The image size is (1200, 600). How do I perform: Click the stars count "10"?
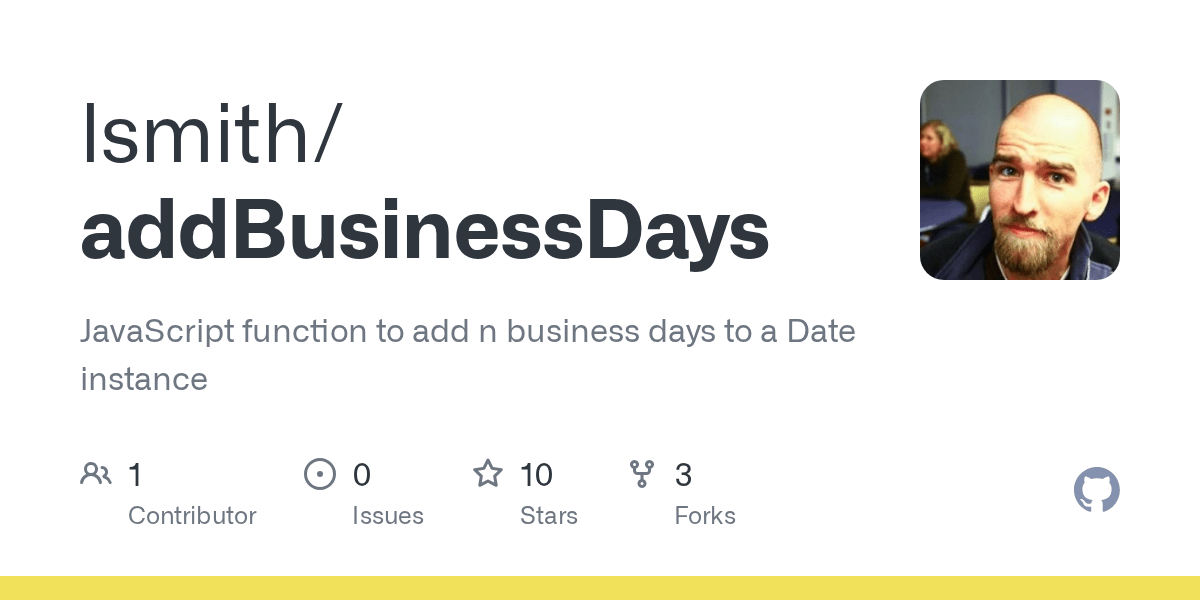click(537, 475)
